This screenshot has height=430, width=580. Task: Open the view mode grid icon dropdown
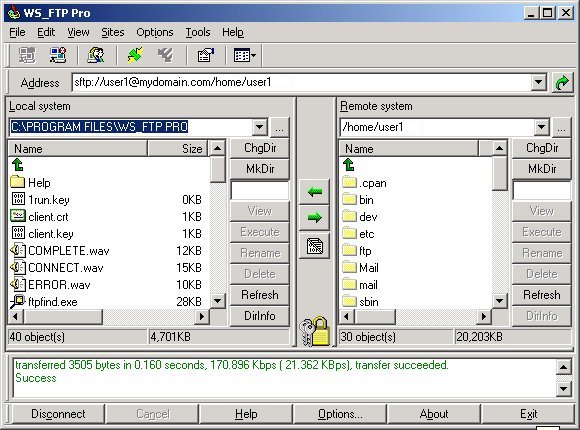pos(245,56)
